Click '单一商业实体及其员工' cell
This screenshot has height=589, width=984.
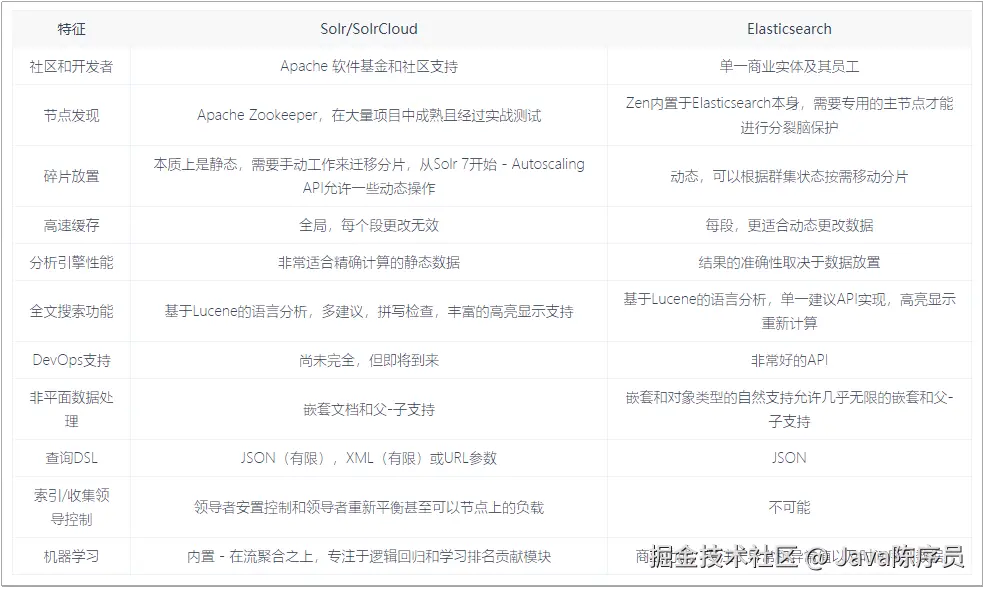789,66
